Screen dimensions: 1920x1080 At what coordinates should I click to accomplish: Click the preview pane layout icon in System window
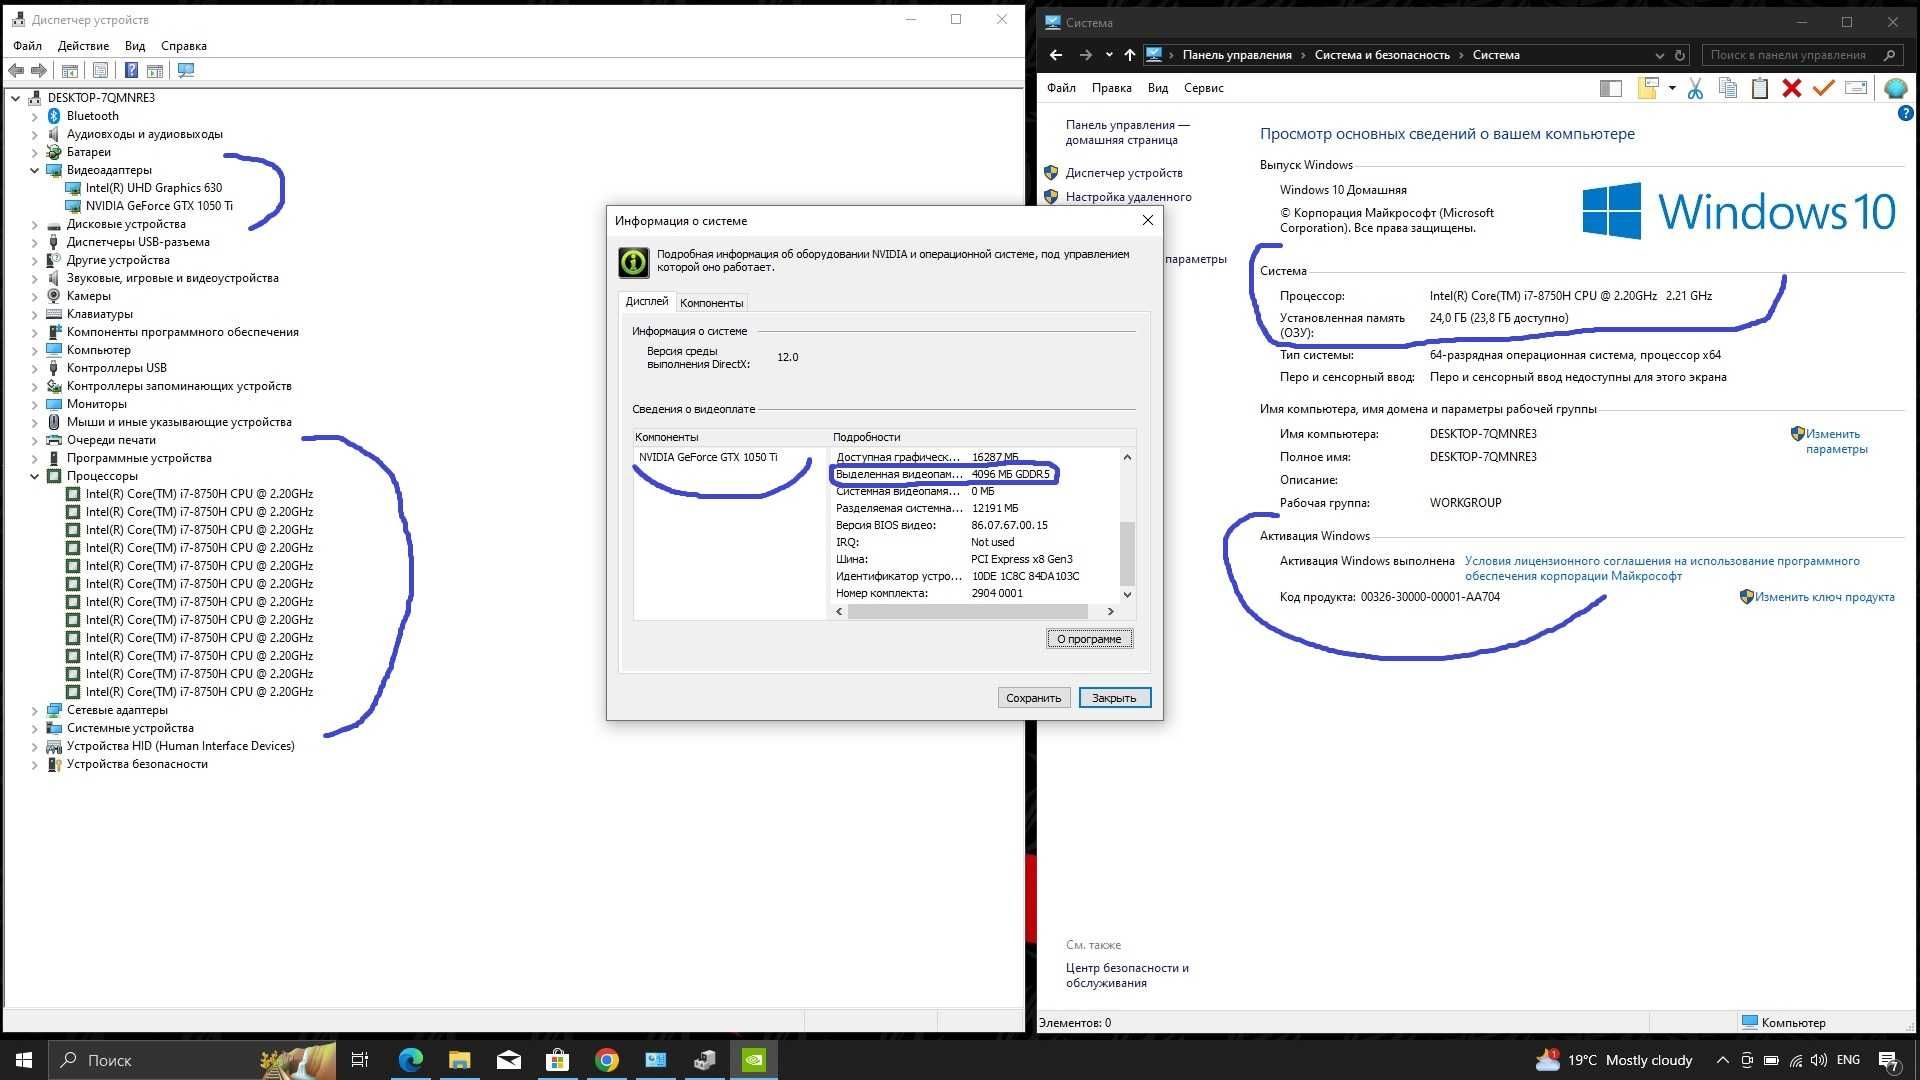1610,88
